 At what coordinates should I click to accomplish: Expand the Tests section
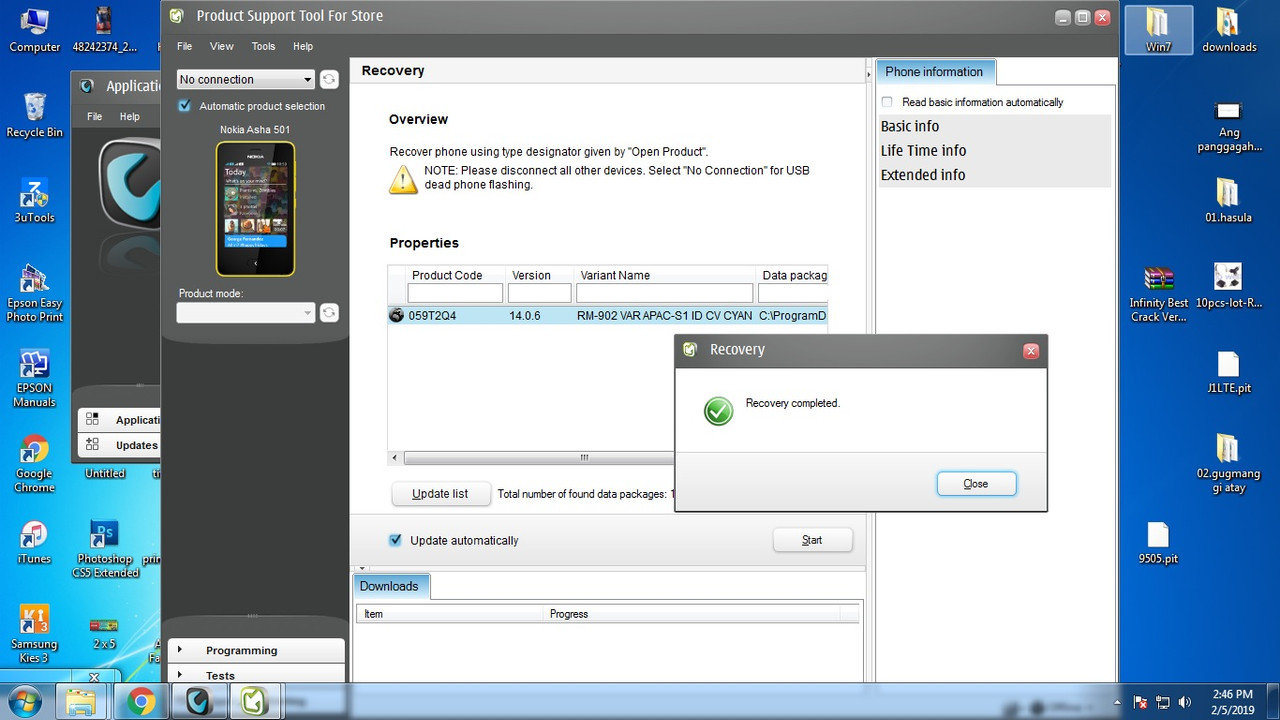(256, 675)
